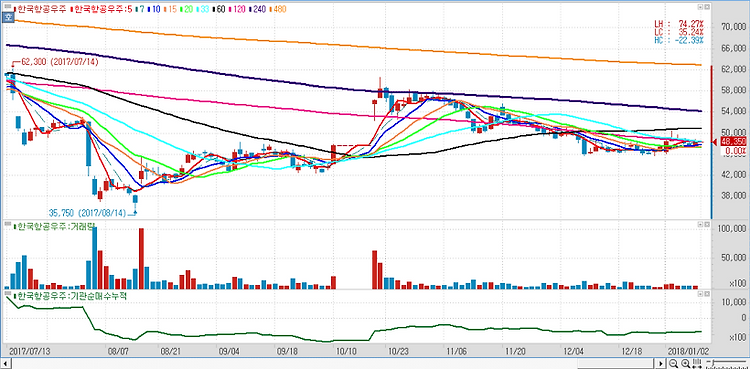
Task: Zoom in the chart with plus magnifier
Action: (x=686, y=364)
